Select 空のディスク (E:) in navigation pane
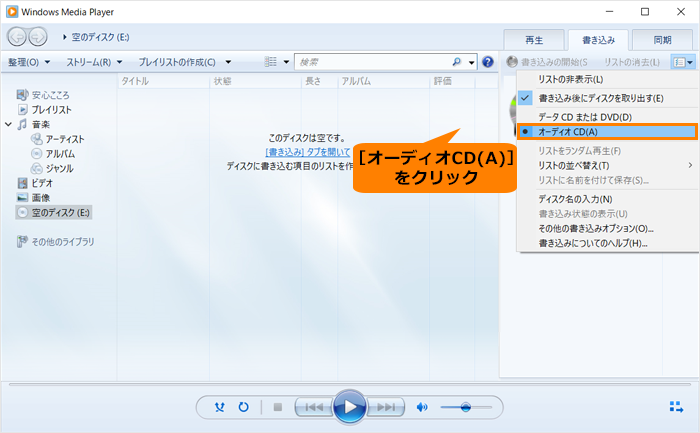700x433 pixels. pos(54,212)
